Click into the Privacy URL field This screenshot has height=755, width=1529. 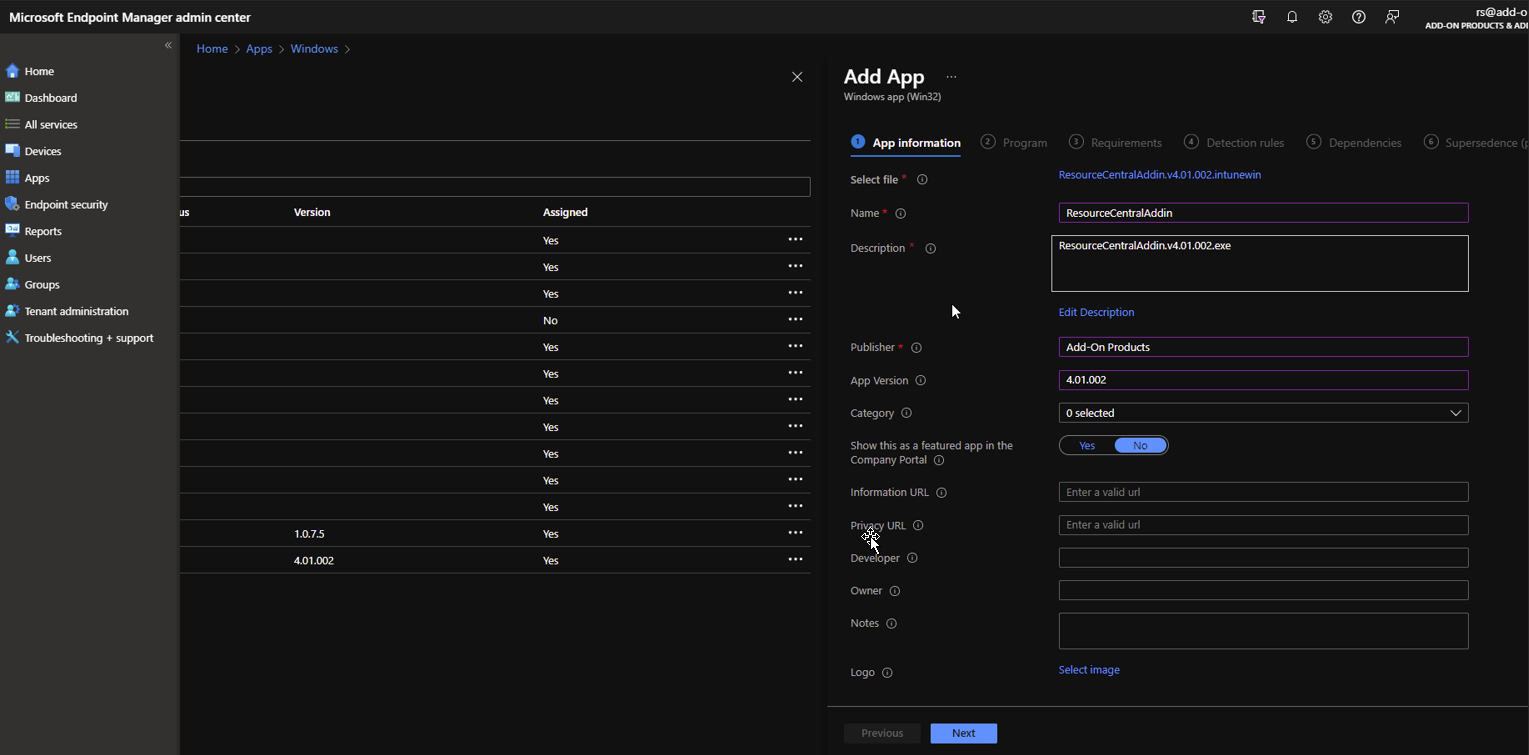click(1263, 525)
